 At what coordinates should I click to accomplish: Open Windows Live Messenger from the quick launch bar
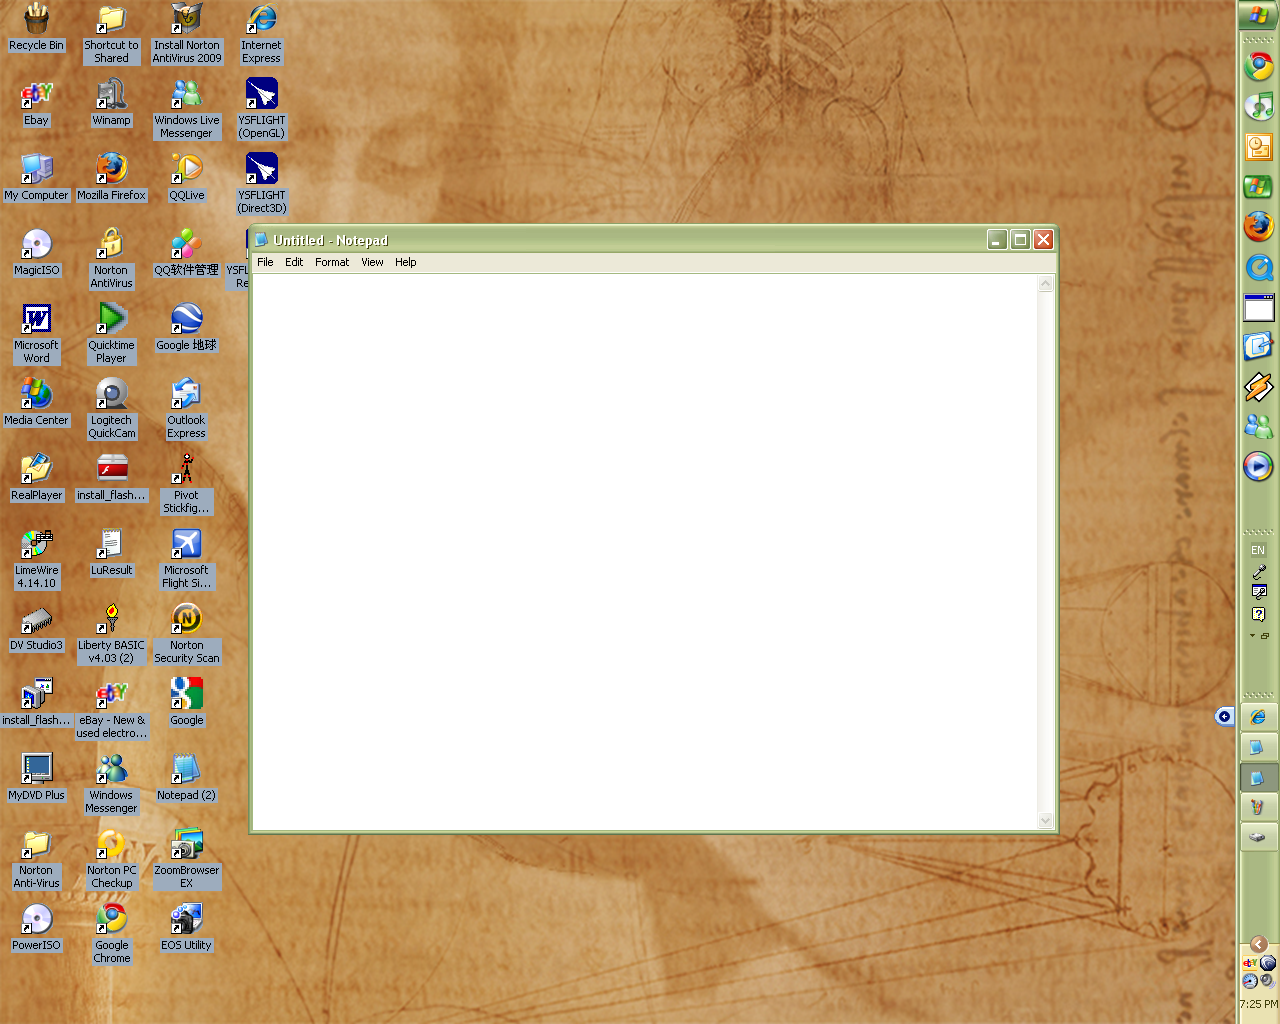(x=1258, y=425)
